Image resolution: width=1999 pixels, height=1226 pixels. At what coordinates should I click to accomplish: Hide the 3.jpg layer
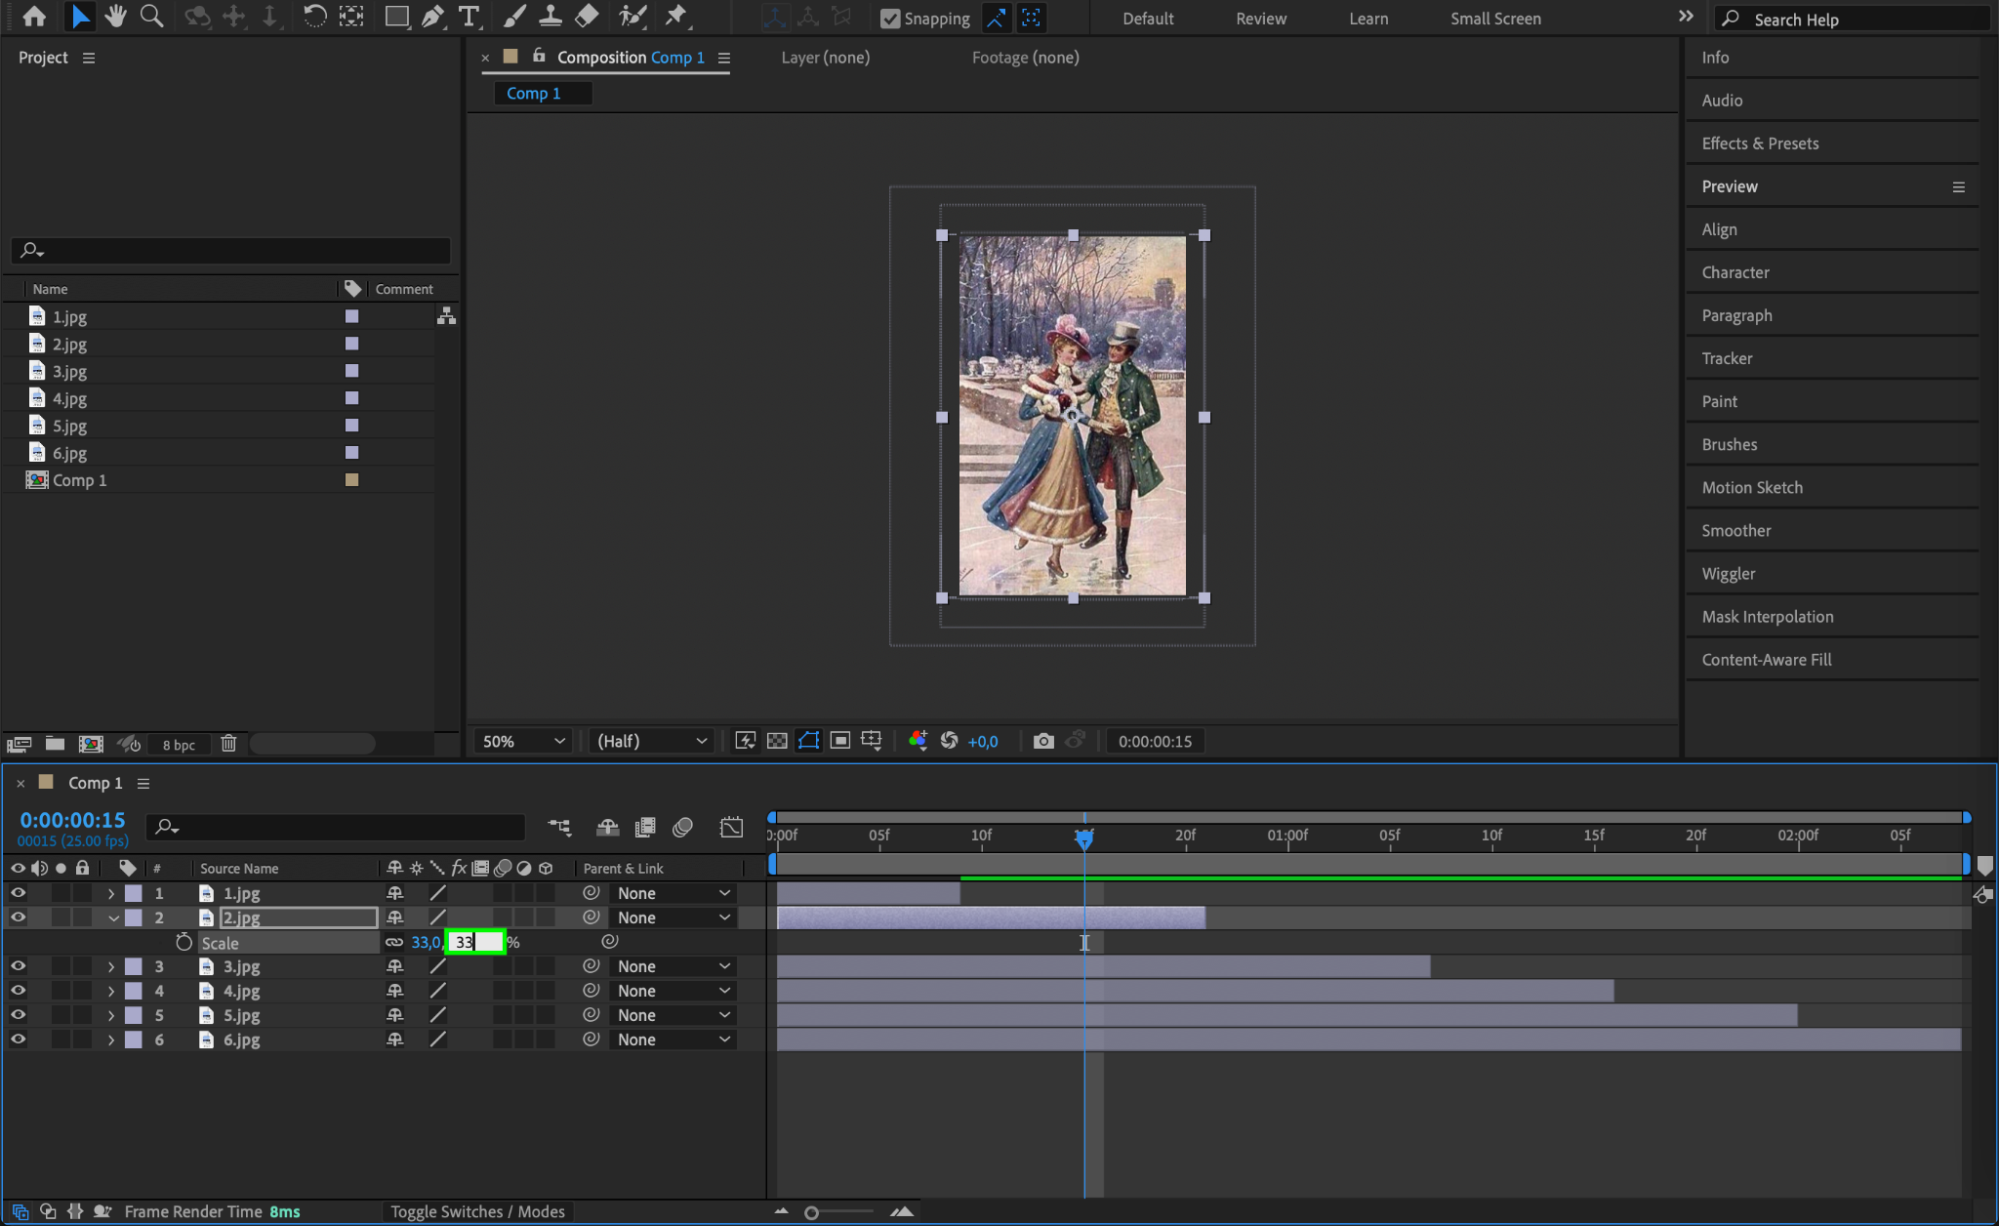(x=18, y=966)
